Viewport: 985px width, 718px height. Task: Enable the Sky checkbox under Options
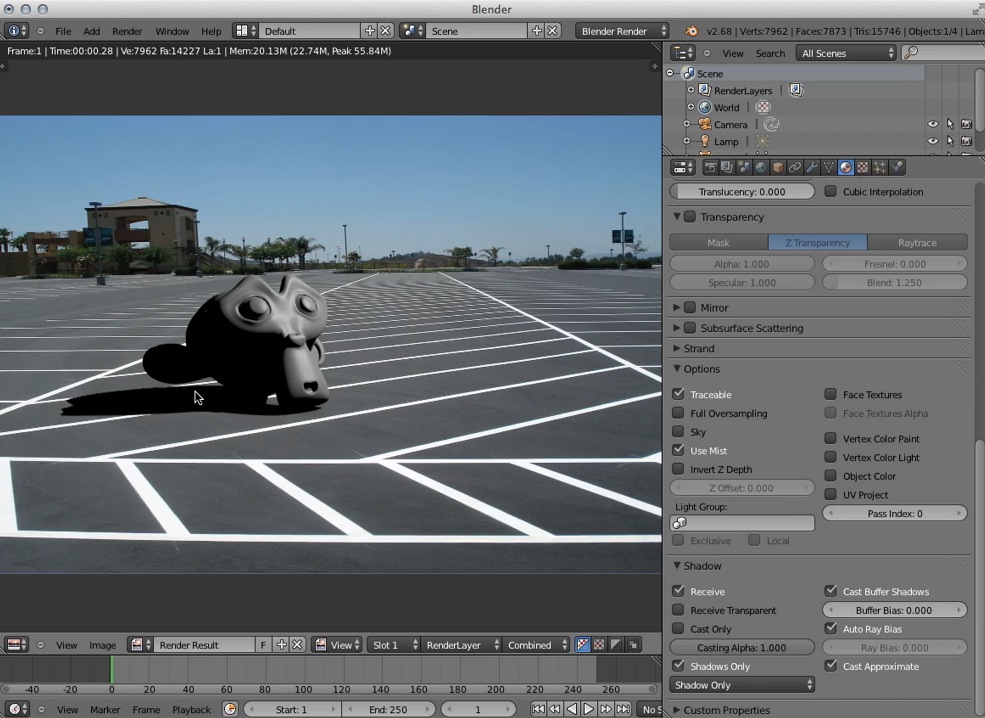678,431
